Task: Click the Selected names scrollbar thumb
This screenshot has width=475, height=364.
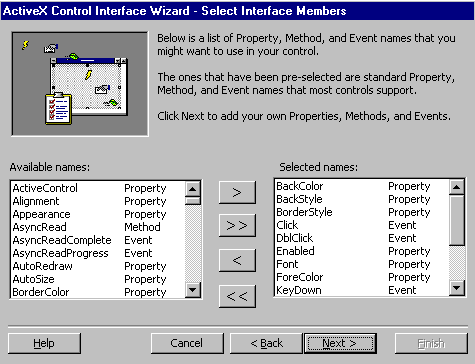Action: tap(457, 220)
